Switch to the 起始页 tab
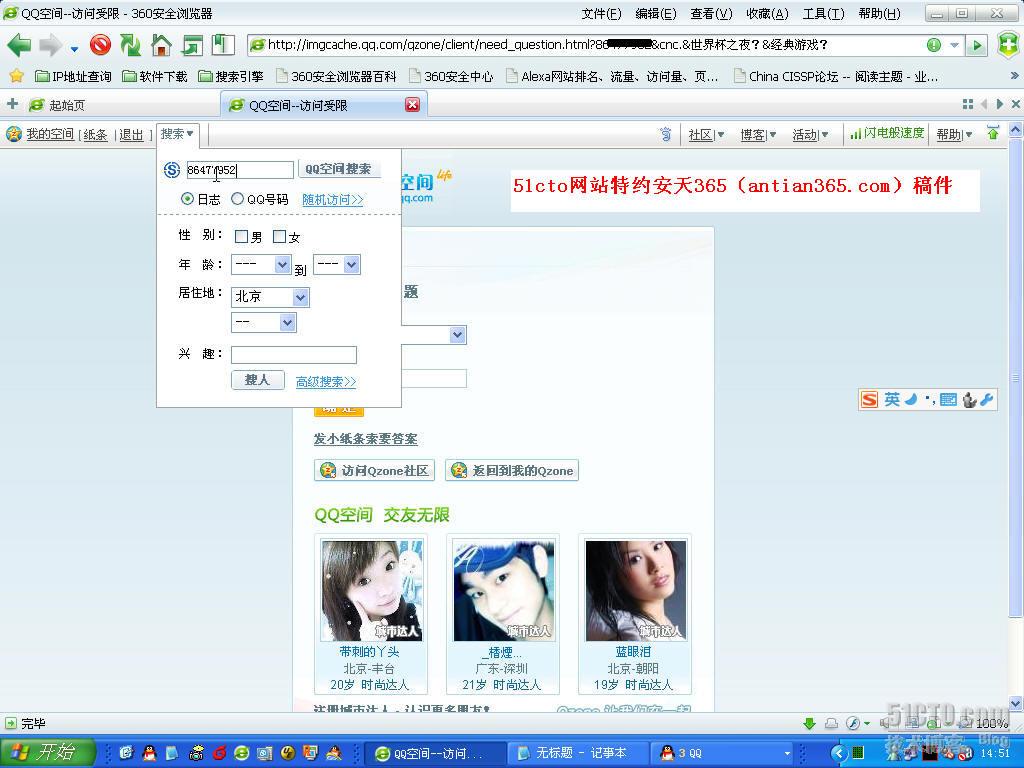The height and width of the screenshot is (768, 1024). tap(121, 104)
